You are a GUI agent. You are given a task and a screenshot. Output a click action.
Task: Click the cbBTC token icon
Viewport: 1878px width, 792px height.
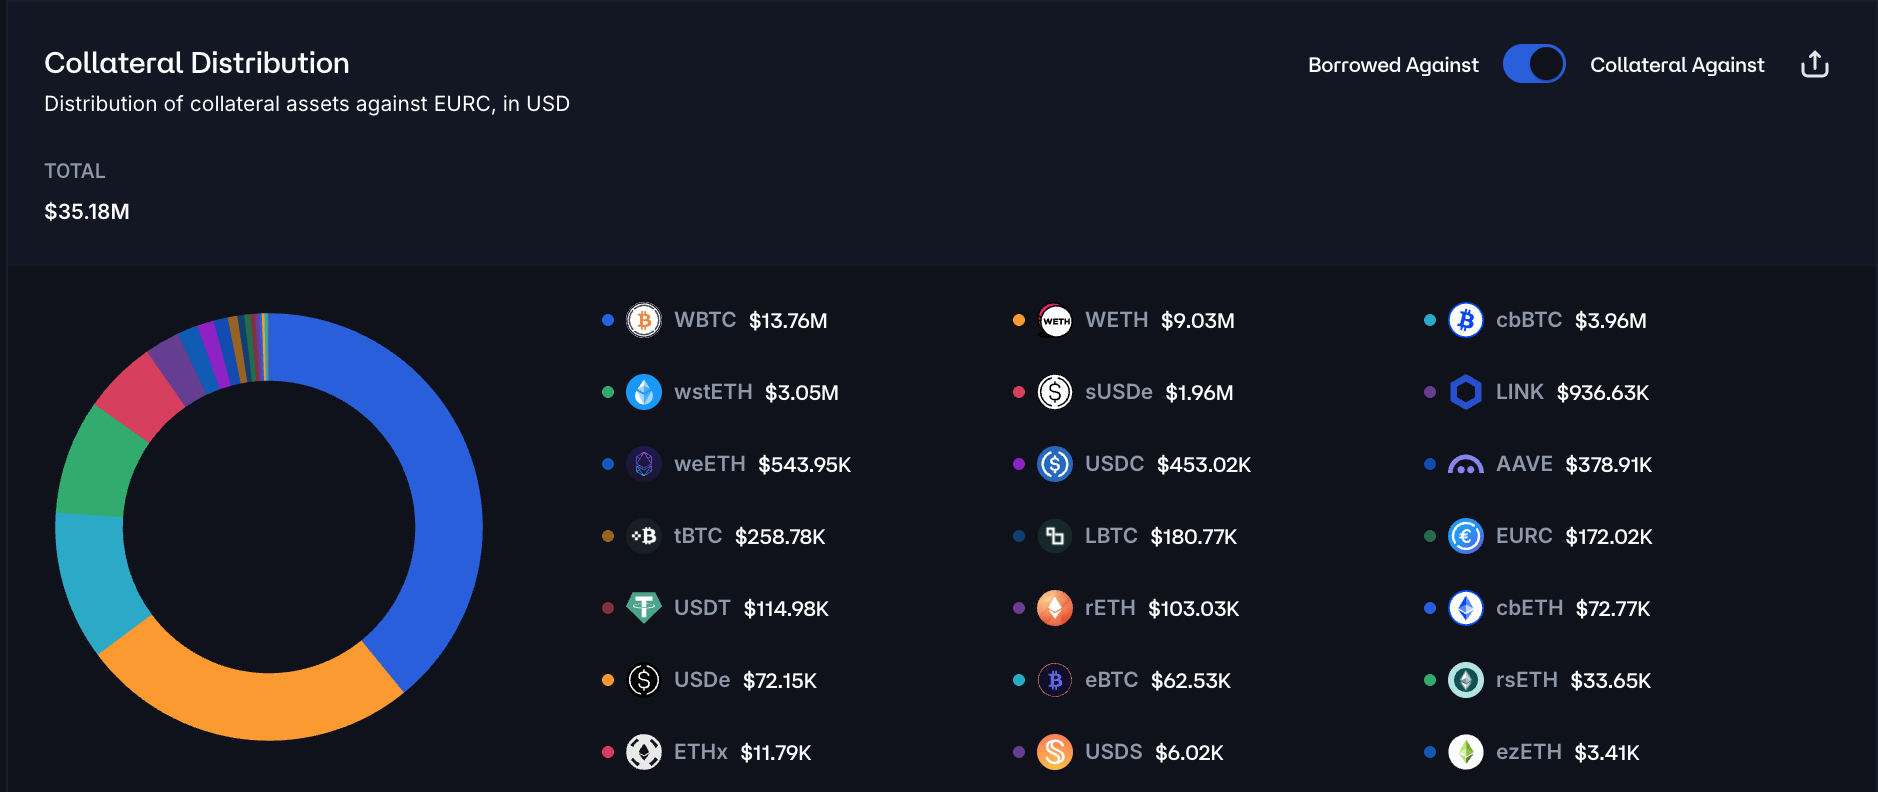pos(1466,320)
